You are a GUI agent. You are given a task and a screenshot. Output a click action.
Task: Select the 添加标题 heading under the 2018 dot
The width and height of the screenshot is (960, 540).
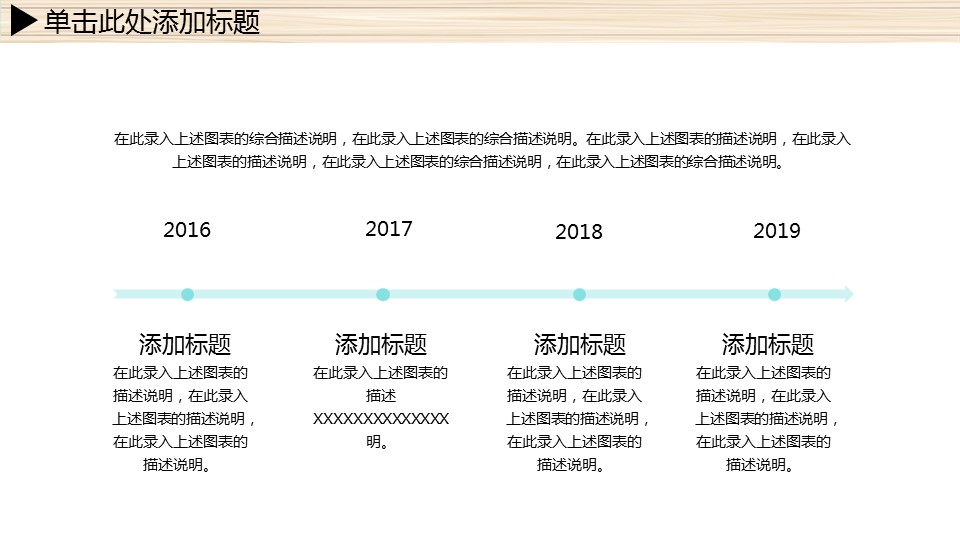click(580, 345)
